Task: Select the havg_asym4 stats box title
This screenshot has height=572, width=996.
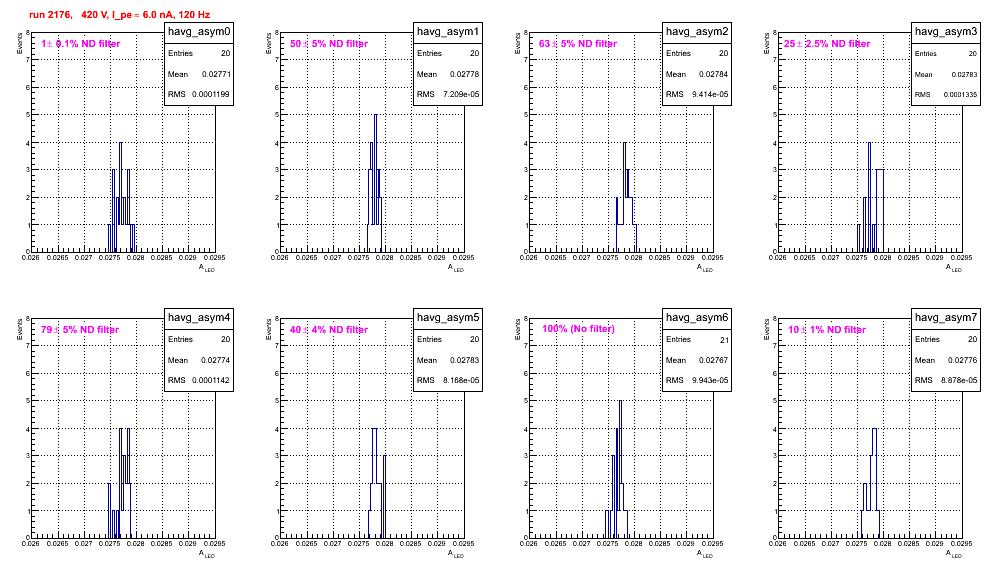Action: pos(199,317)
